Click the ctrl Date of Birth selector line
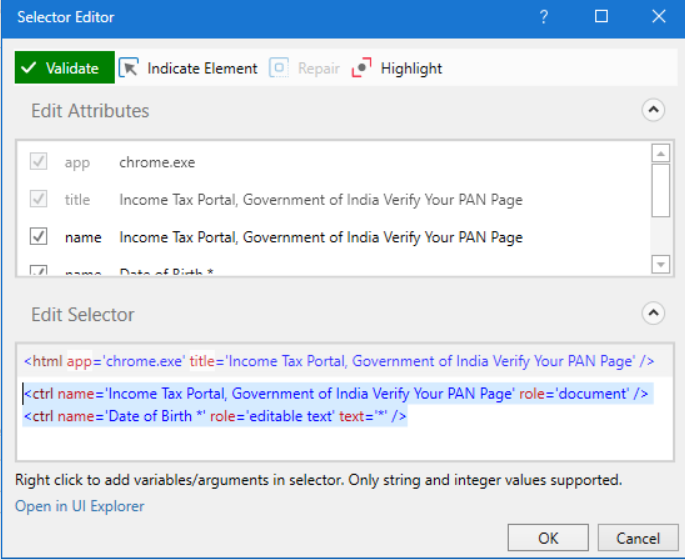Screen dimensions: 685x560 click(215, 416)
